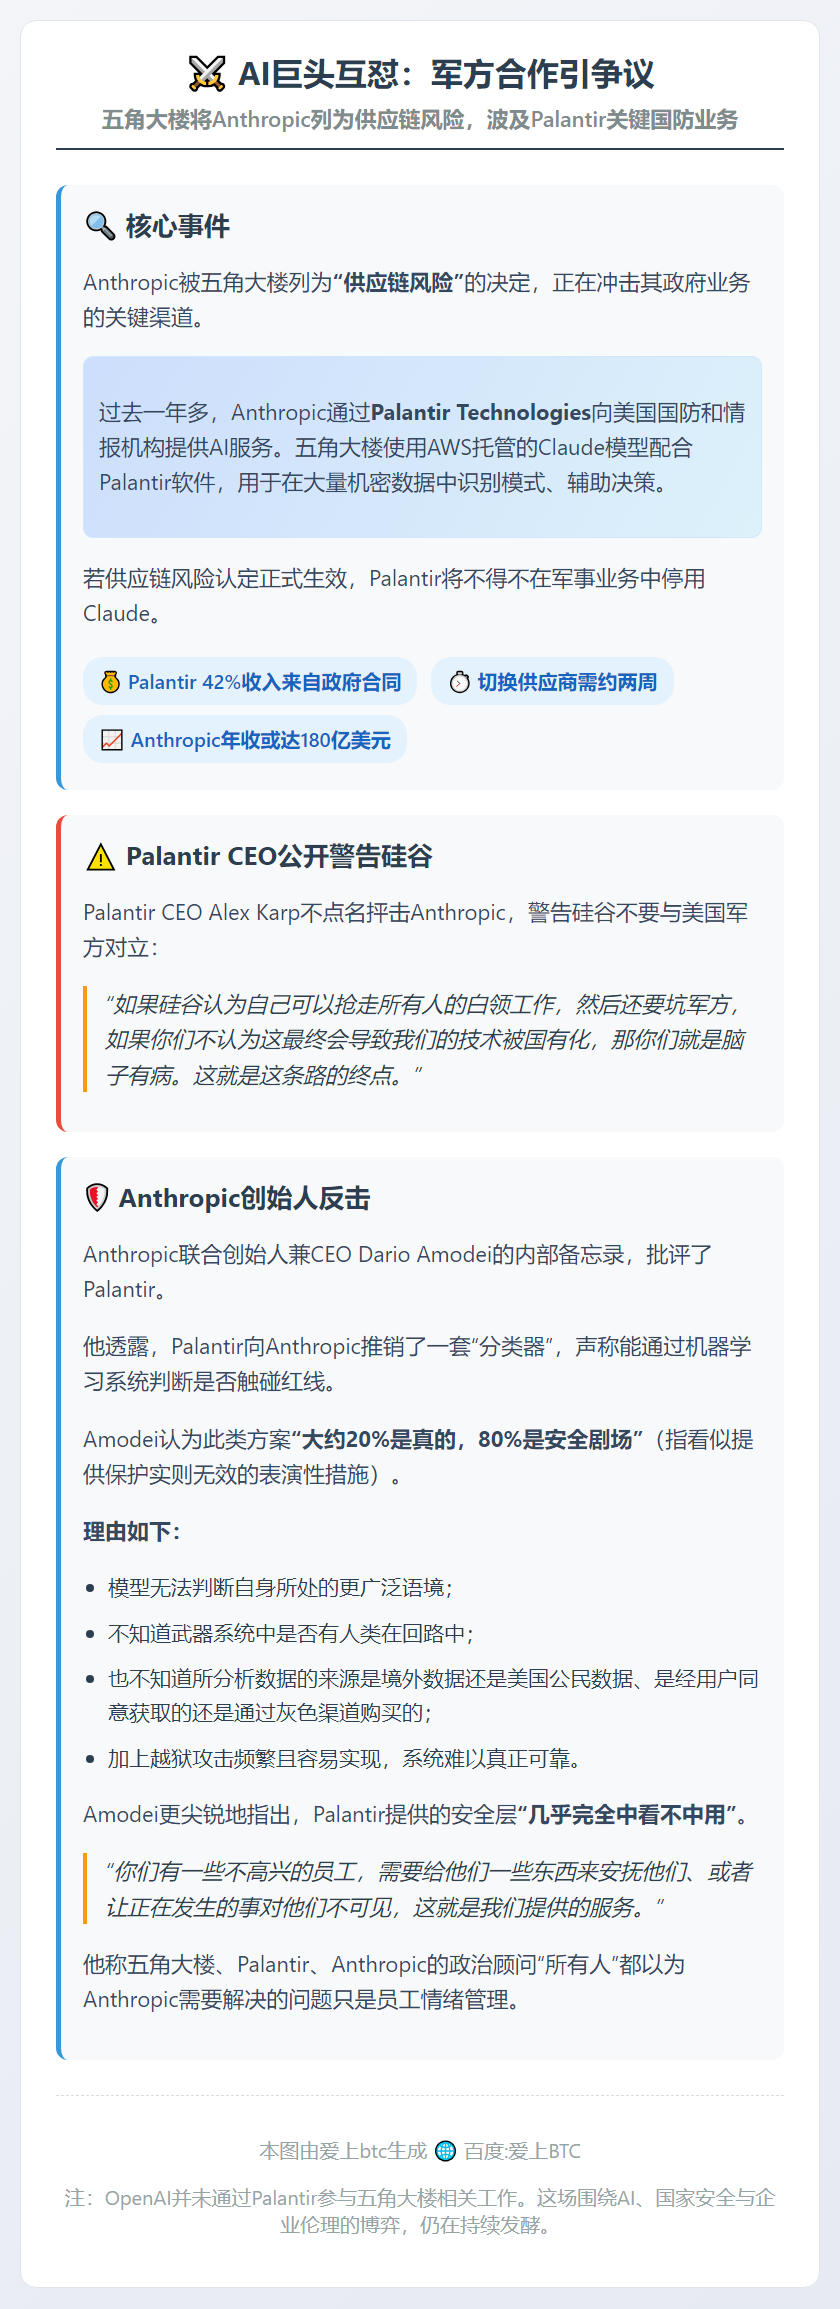Screen dimensions: 840x2309
Task: Click the money bag icon in Palantir tag
Action: tap(111, 682)
